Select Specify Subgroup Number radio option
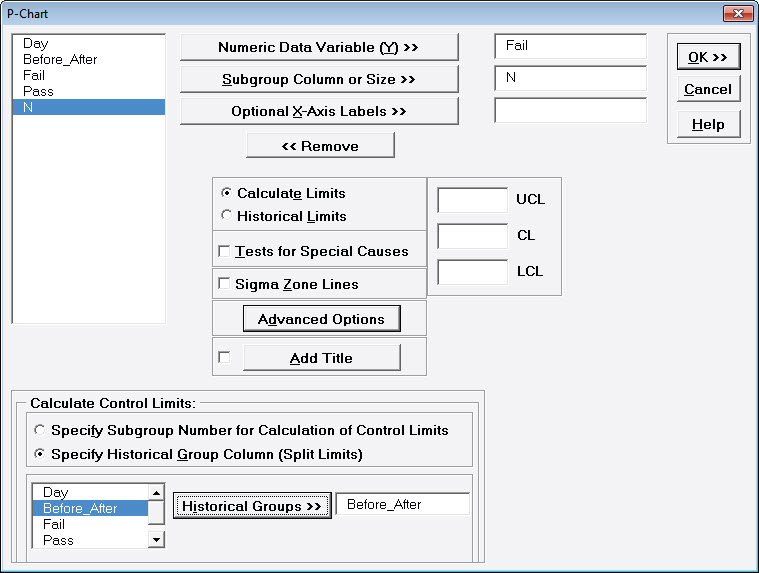The width and height of the screenshot is (759, 573). click(x=40, y=430)
